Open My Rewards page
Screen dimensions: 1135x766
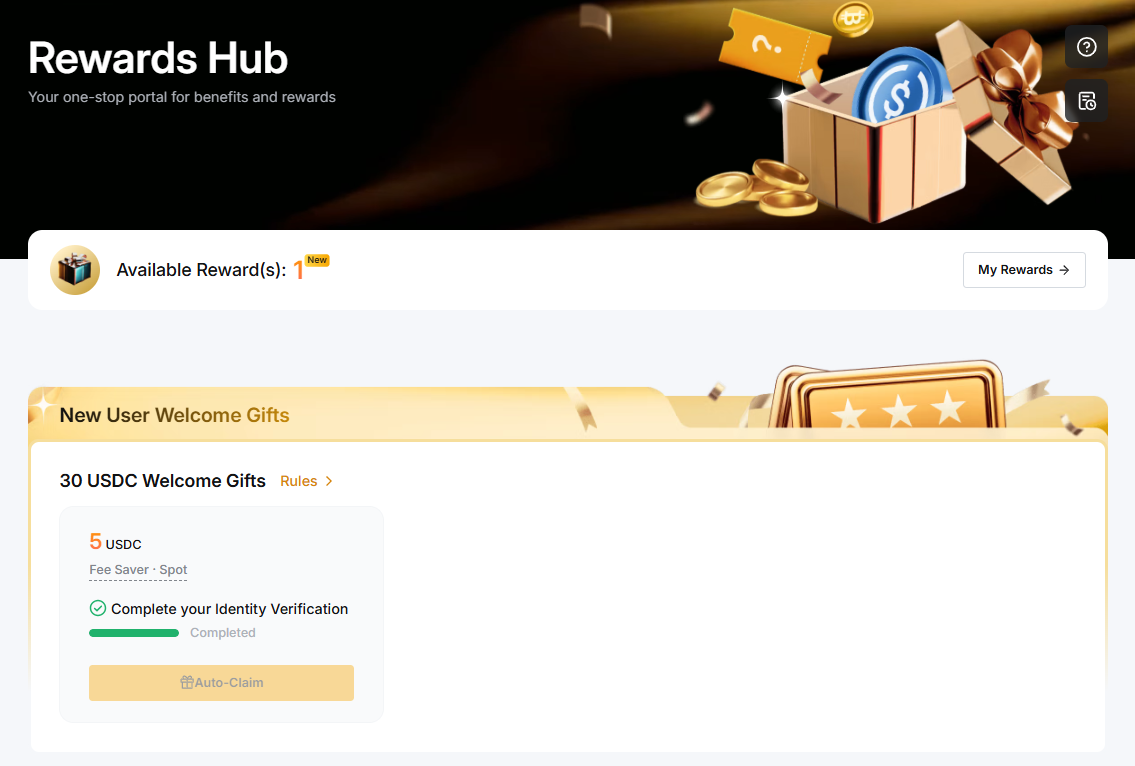pos(1024,270)
